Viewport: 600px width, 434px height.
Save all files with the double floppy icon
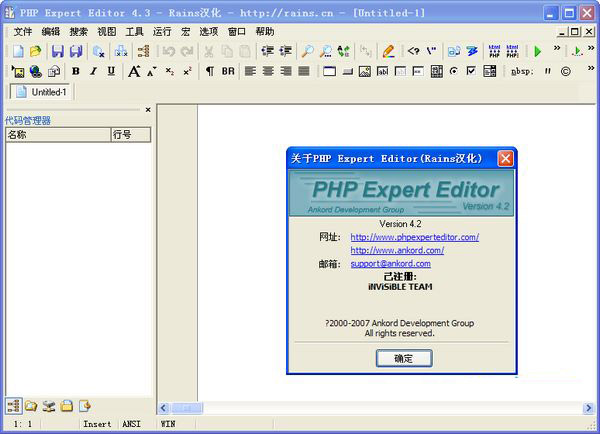coord(76,51)
